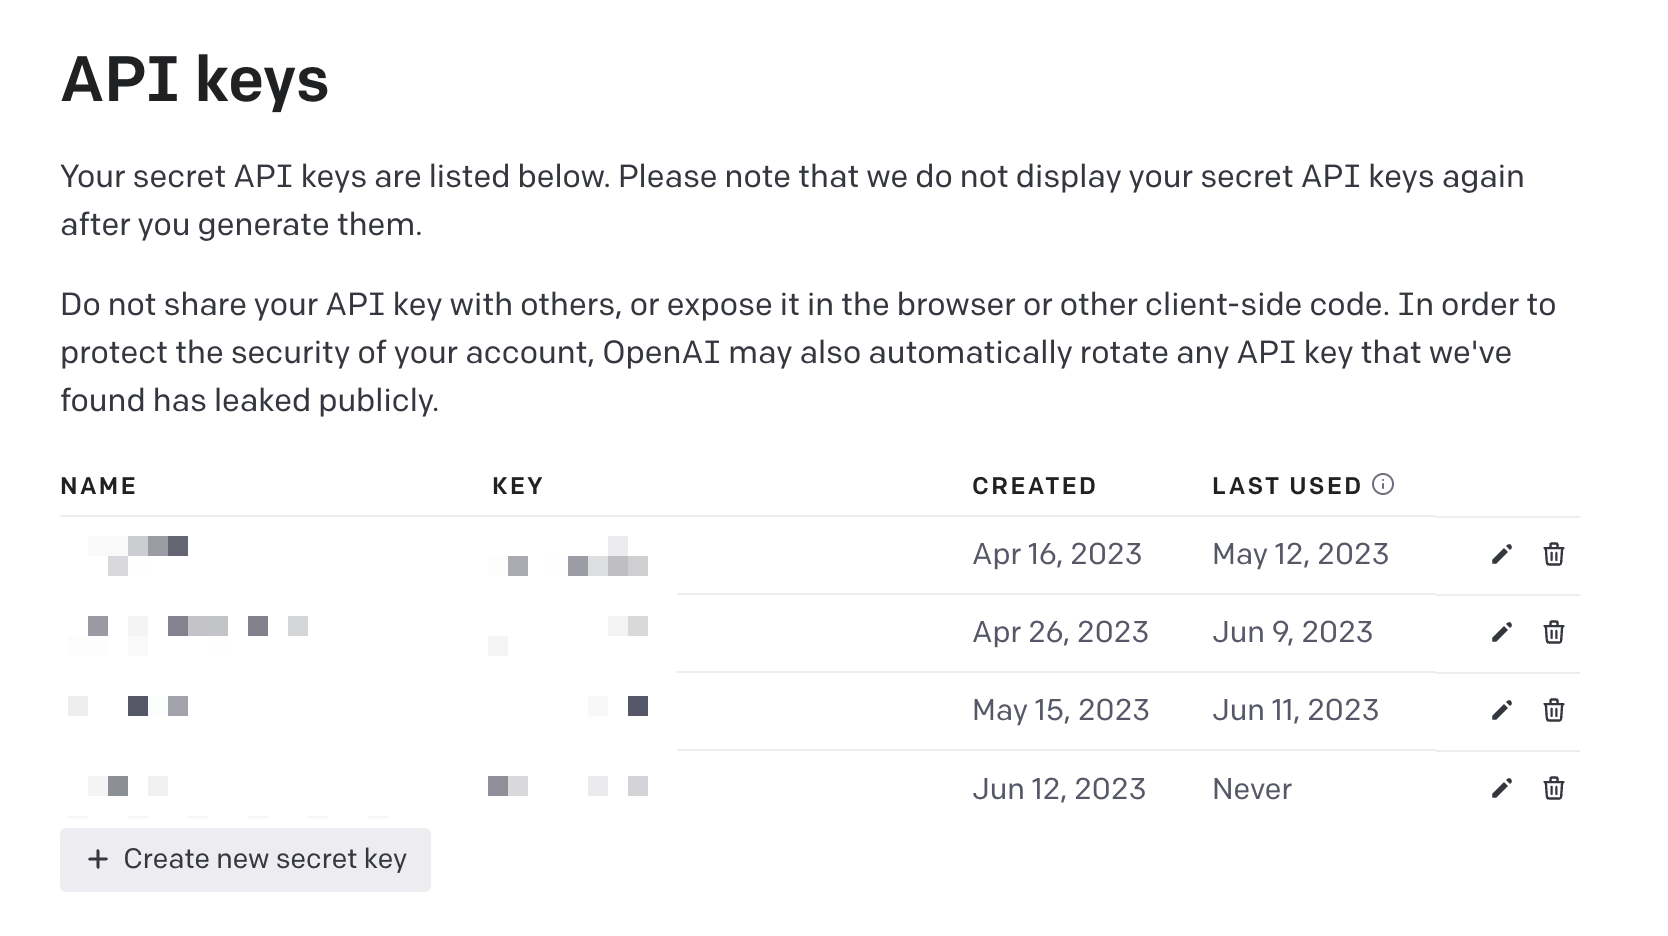This screenshot has height=936, width=1668.
Task: Select the Apr 16, 2023 created date
Action: pyautogui.click(x=1057, y=554)
